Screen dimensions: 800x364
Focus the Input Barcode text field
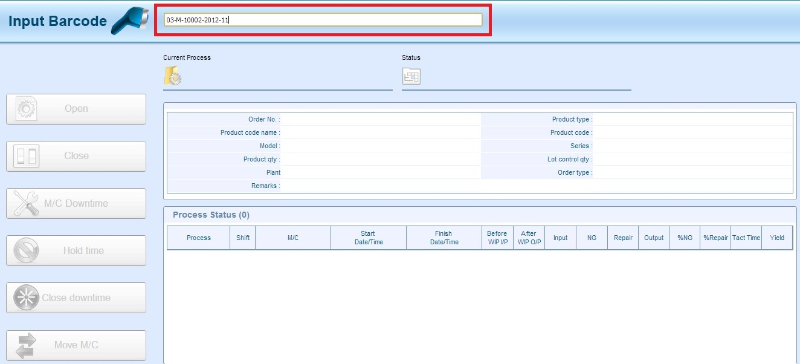323,20
